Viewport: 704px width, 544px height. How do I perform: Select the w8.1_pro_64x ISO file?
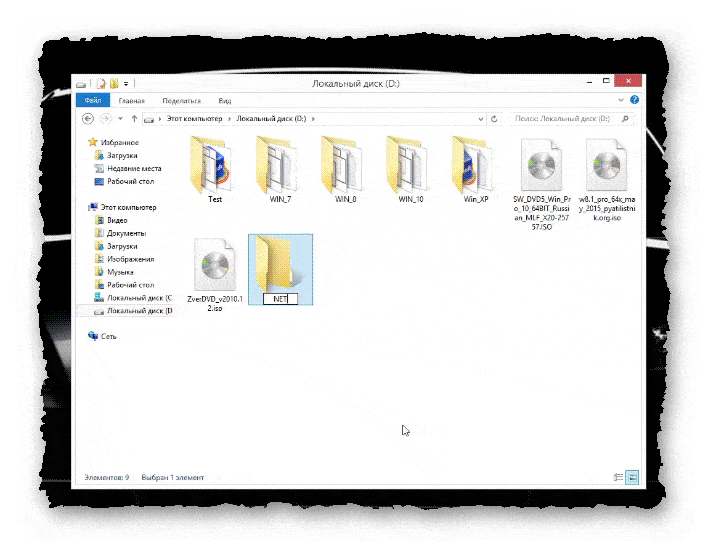(607, 180)
